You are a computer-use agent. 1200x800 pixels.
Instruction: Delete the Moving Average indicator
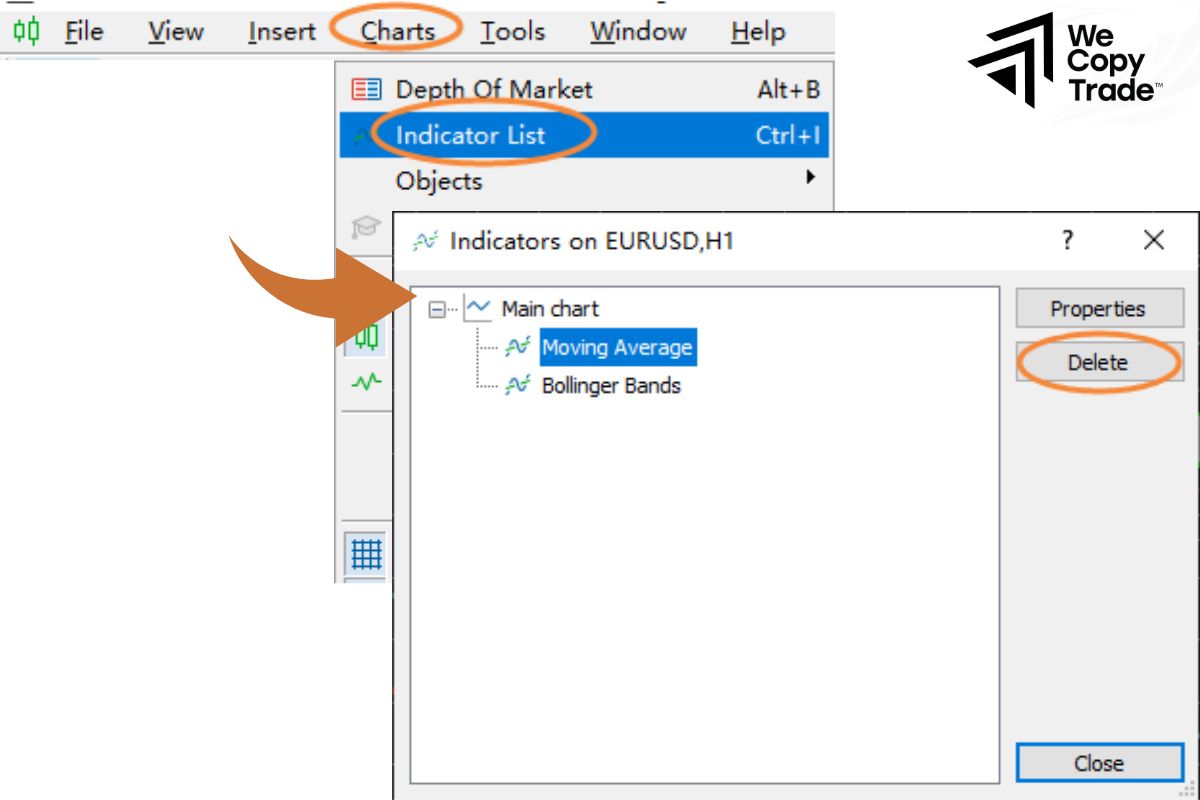tap(1099, 362)
